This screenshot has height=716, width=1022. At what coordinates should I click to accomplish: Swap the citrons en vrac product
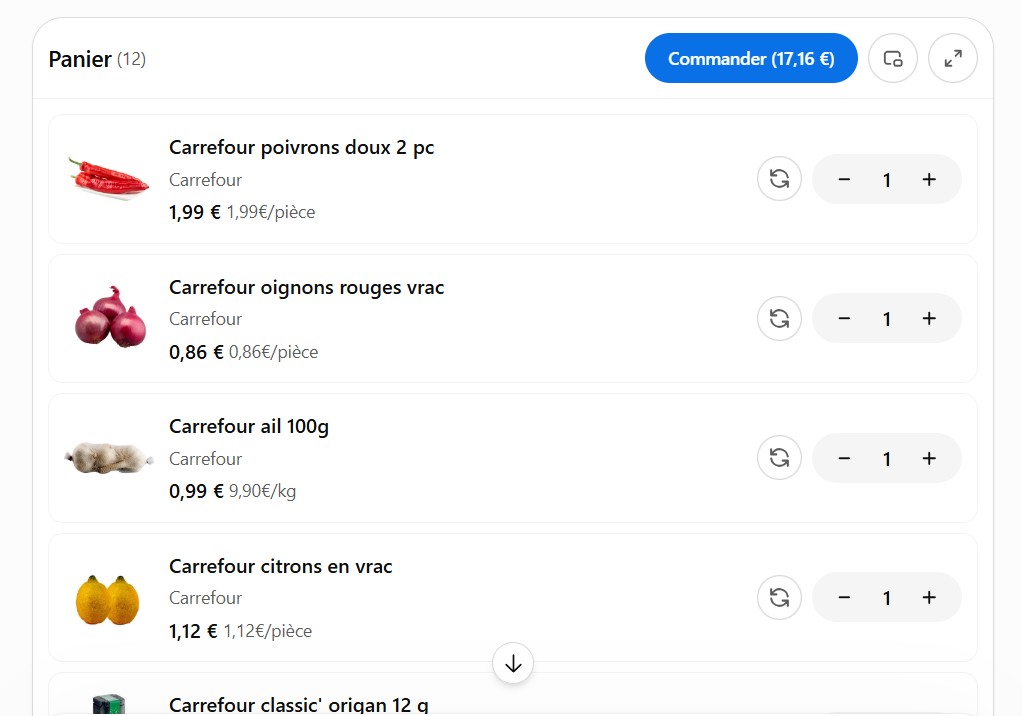780,597
